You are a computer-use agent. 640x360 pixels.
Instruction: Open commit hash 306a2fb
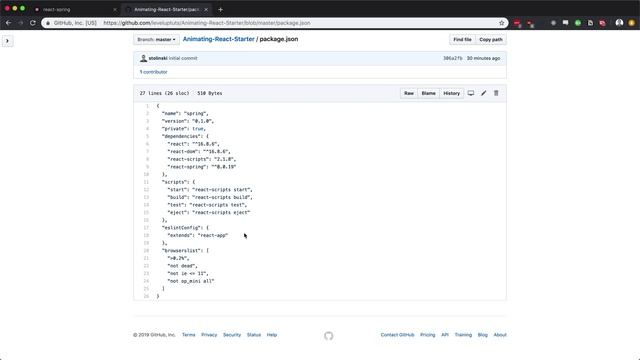453,58
